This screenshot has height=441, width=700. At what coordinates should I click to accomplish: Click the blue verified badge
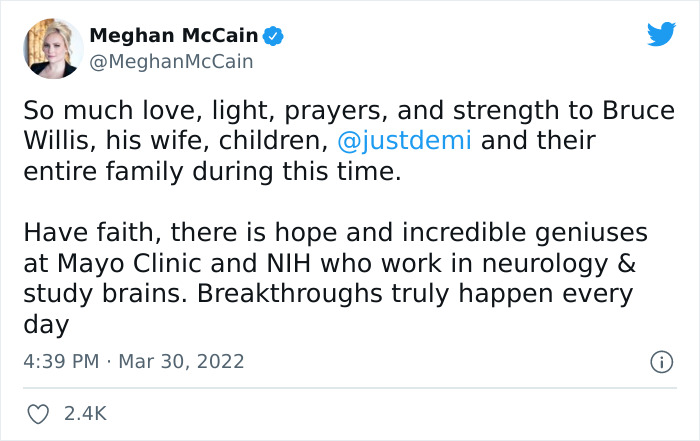click(x=273, y=36)
